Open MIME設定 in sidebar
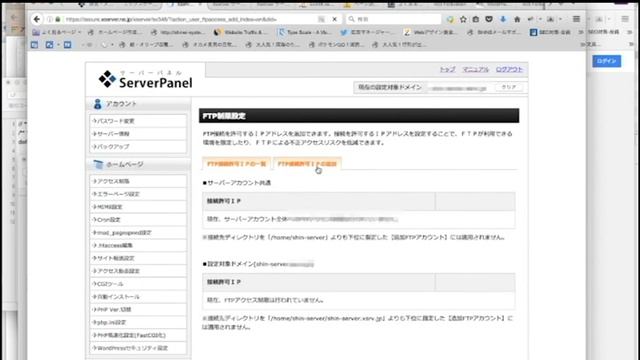The image size is (640, 360). (138, 207)
